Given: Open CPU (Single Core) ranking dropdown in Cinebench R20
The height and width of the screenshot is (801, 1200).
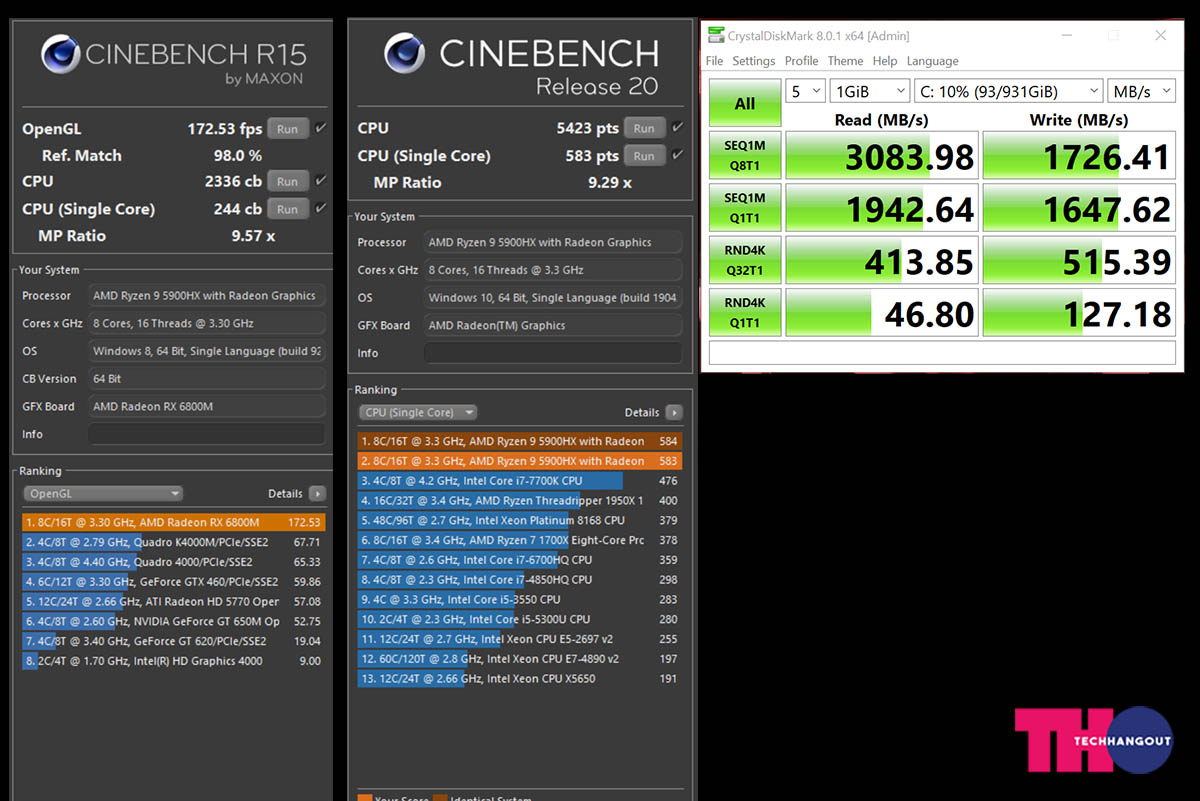Looking at the screenshot, I should [x=418, y=412].
